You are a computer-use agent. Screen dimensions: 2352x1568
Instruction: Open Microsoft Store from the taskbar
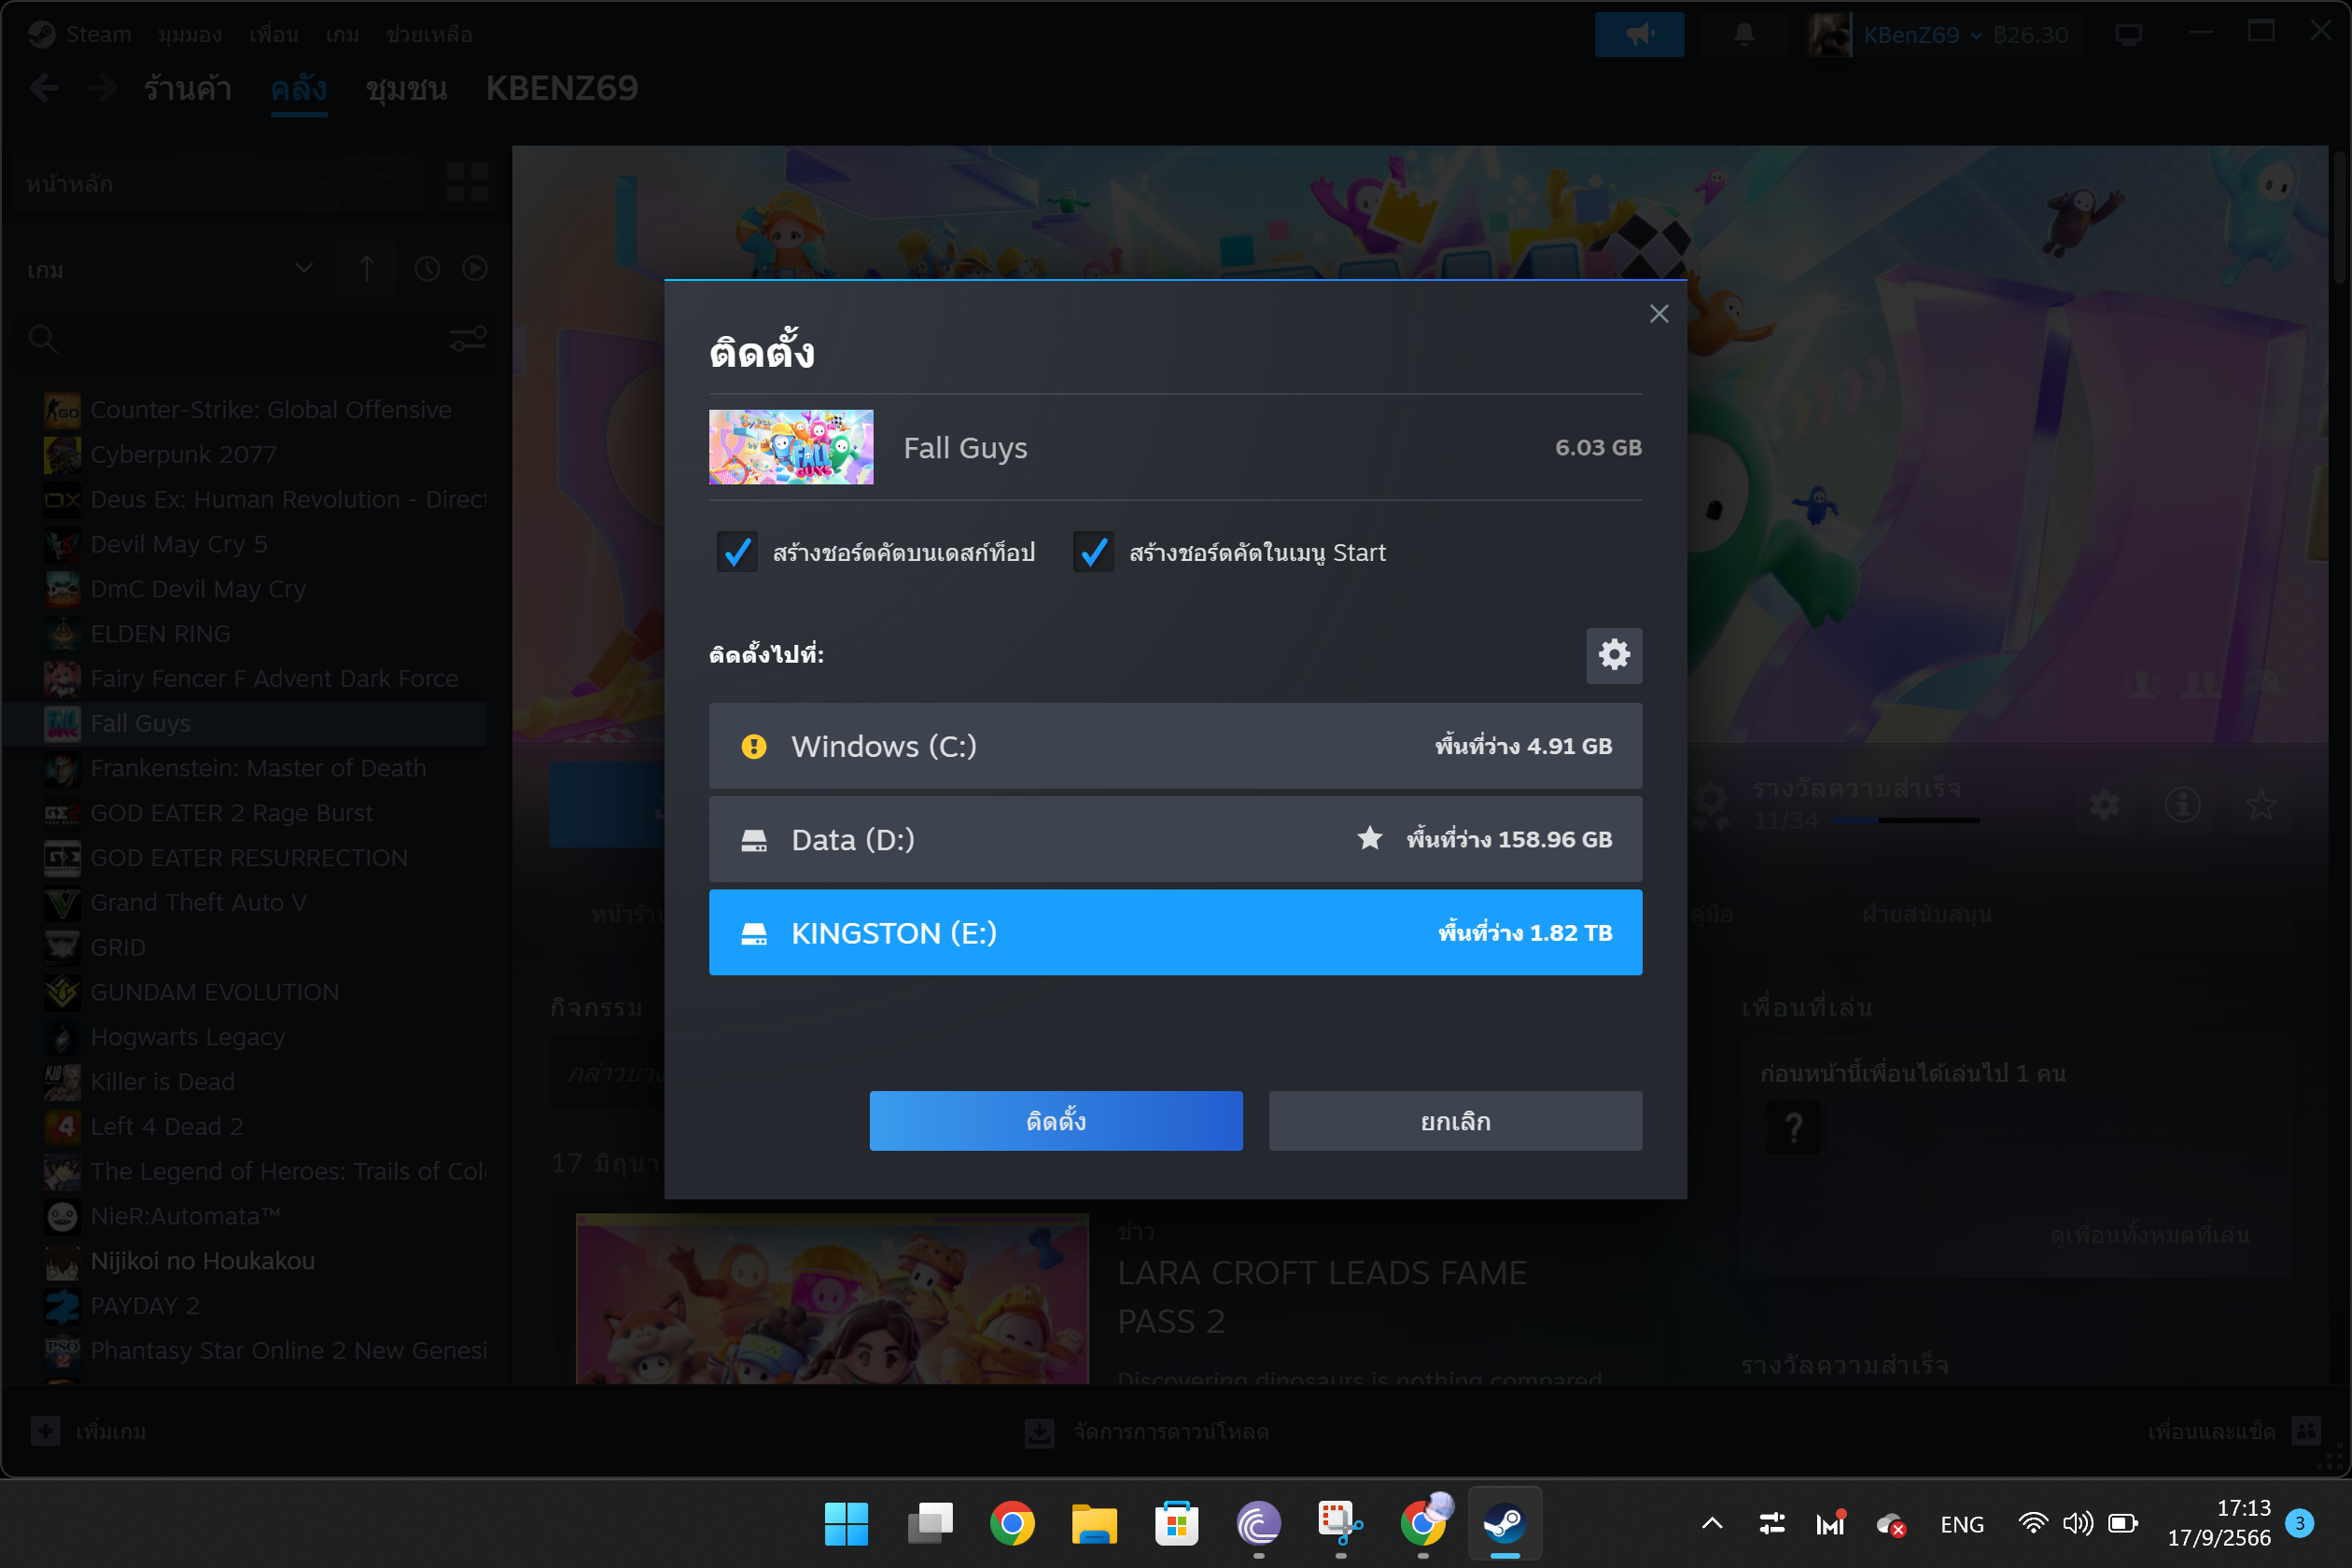coord(1176,1524)
